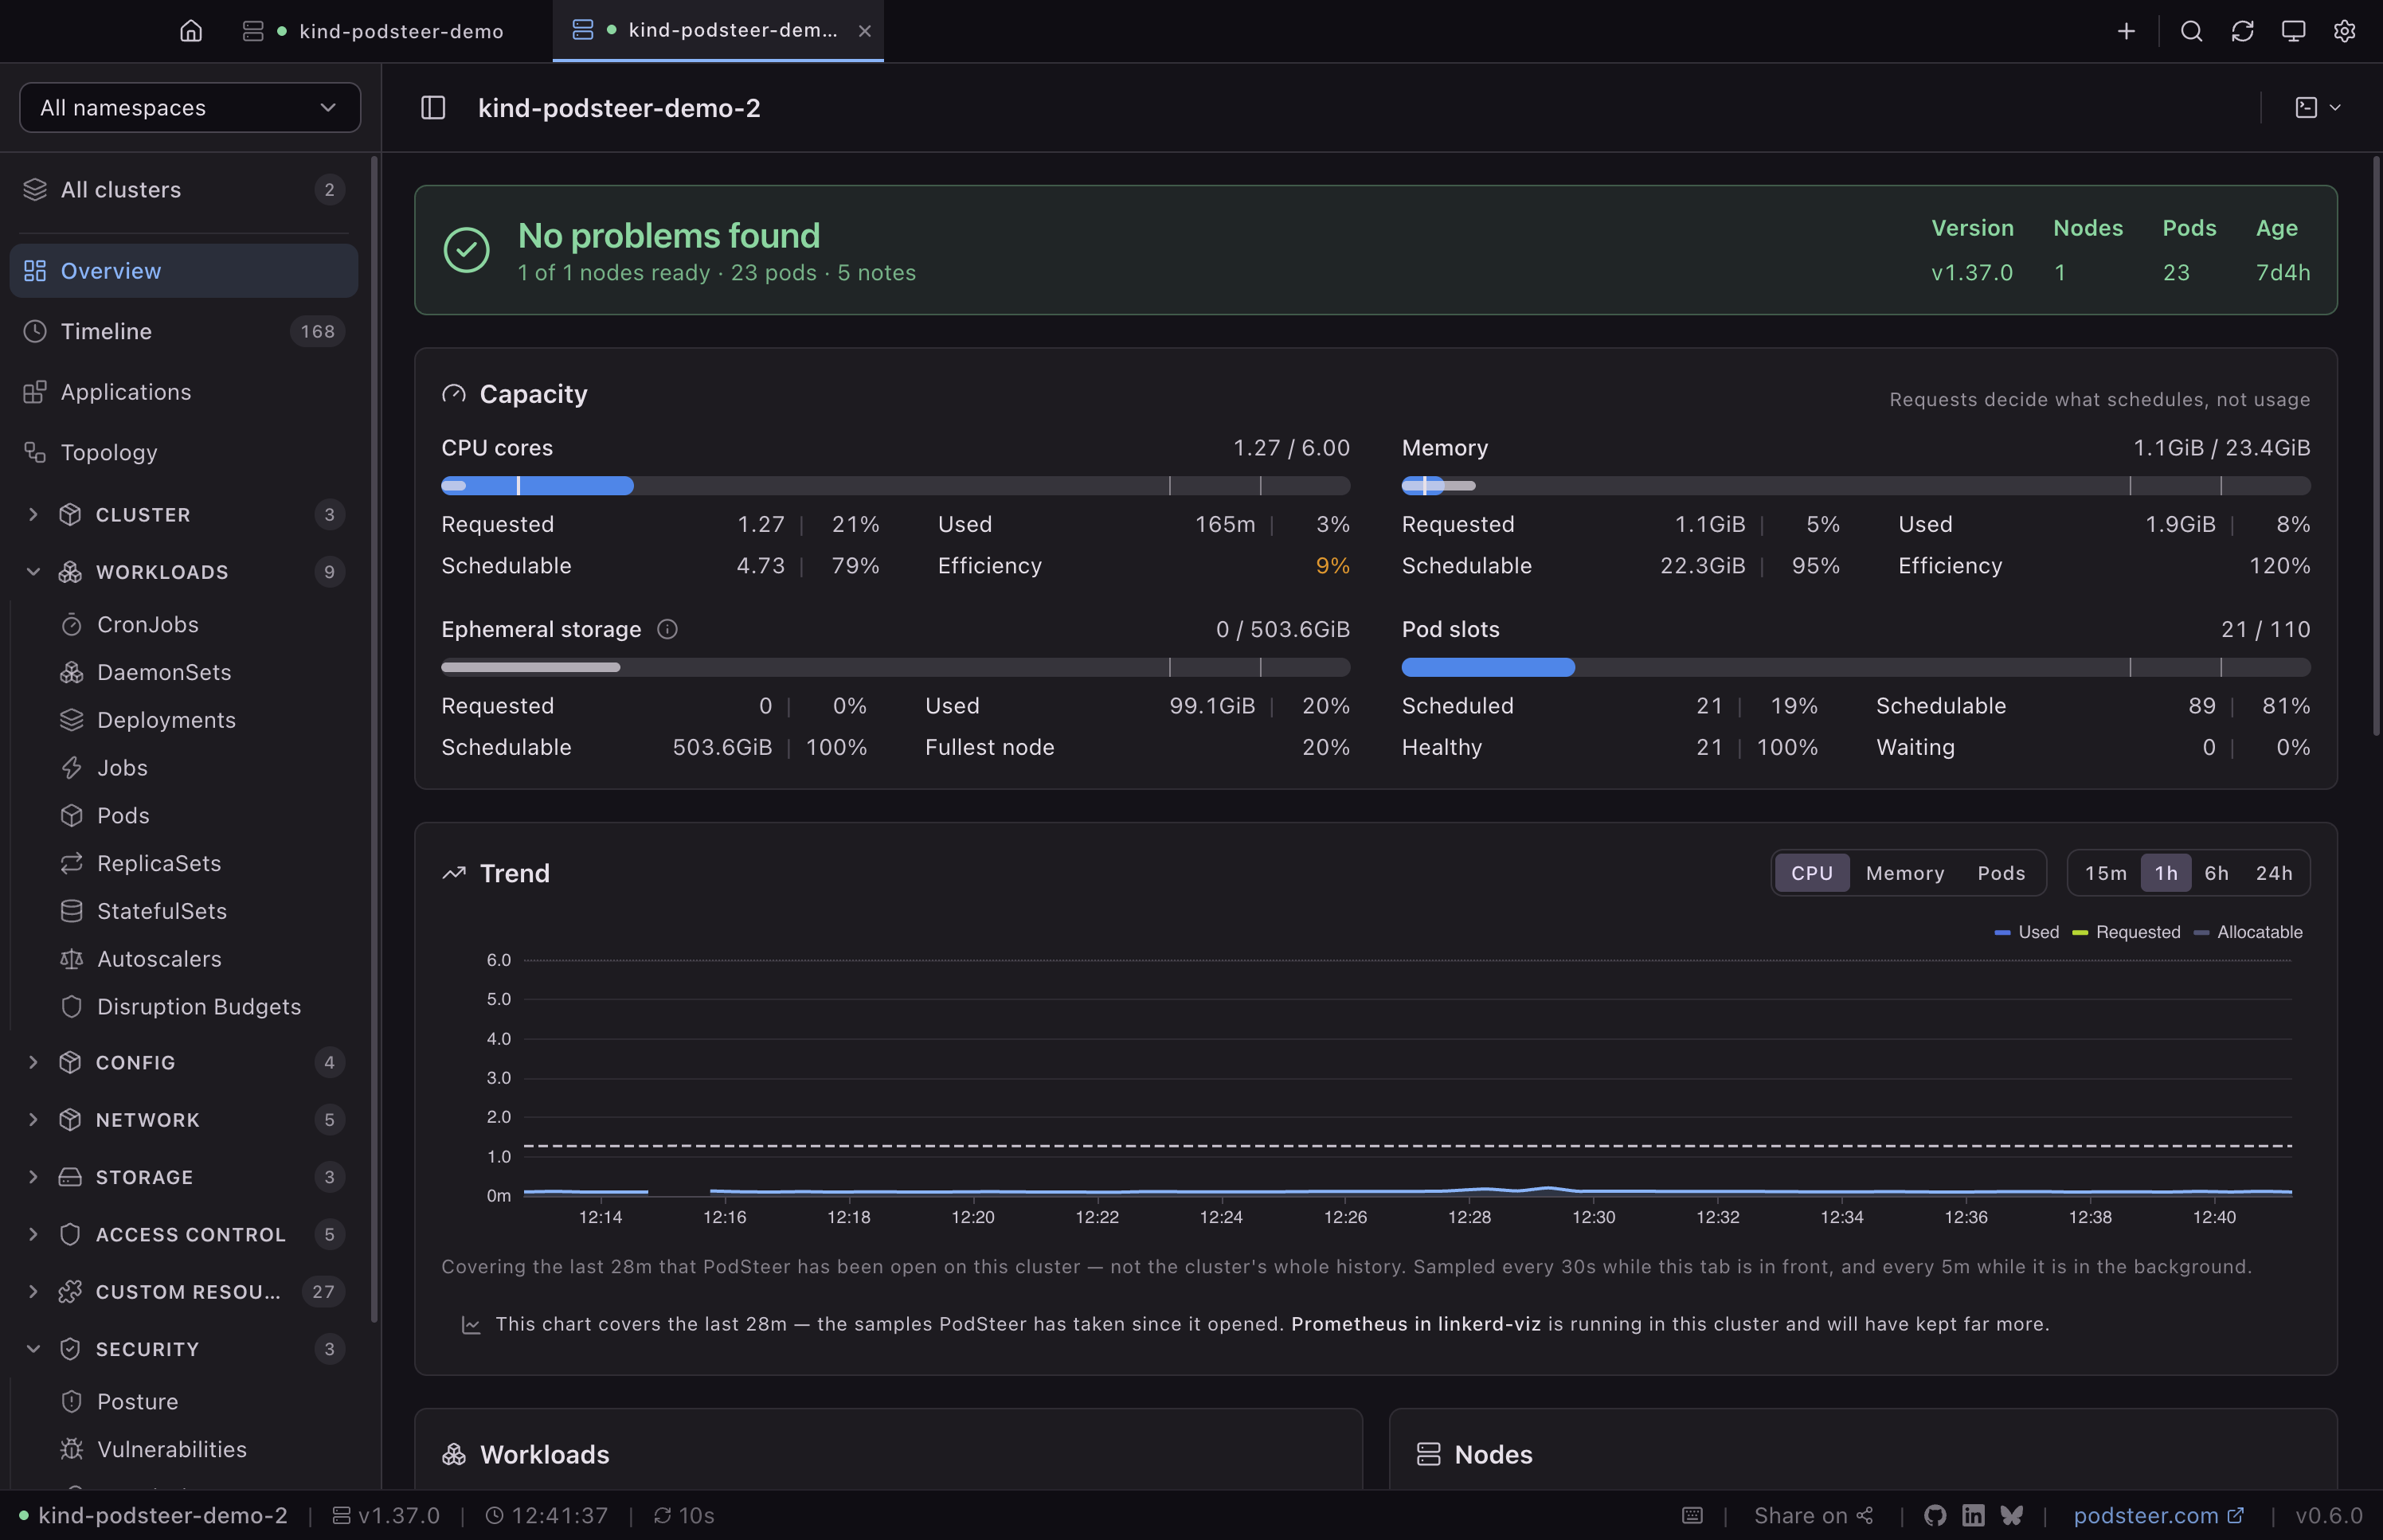The width and height of the screenshot is (2383, 1540).
Task: Switch to the kind-podsteer-demo tab
Action: pyautogui.click(x=373, y=31)
